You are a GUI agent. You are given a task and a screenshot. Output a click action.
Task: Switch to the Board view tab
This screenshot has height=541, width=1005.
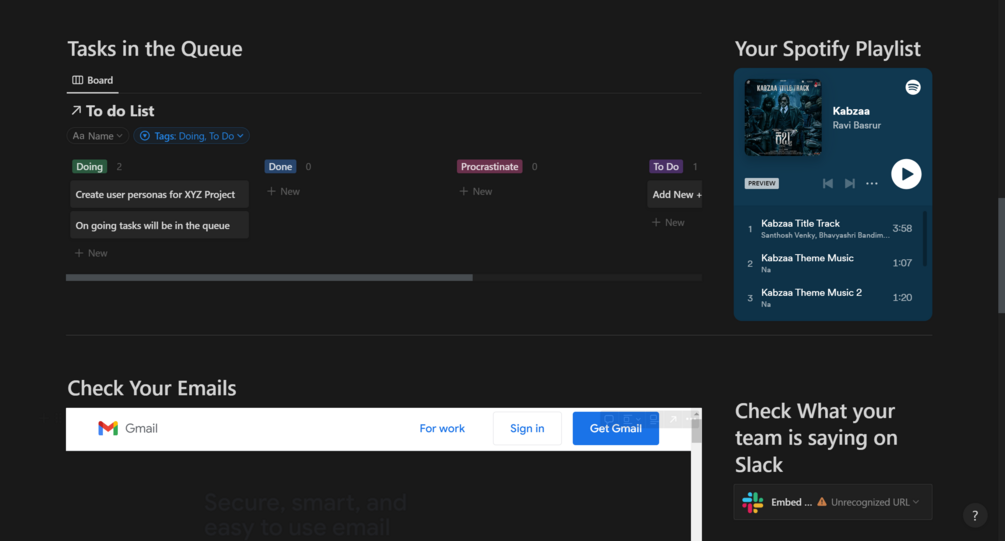(92, 80)
